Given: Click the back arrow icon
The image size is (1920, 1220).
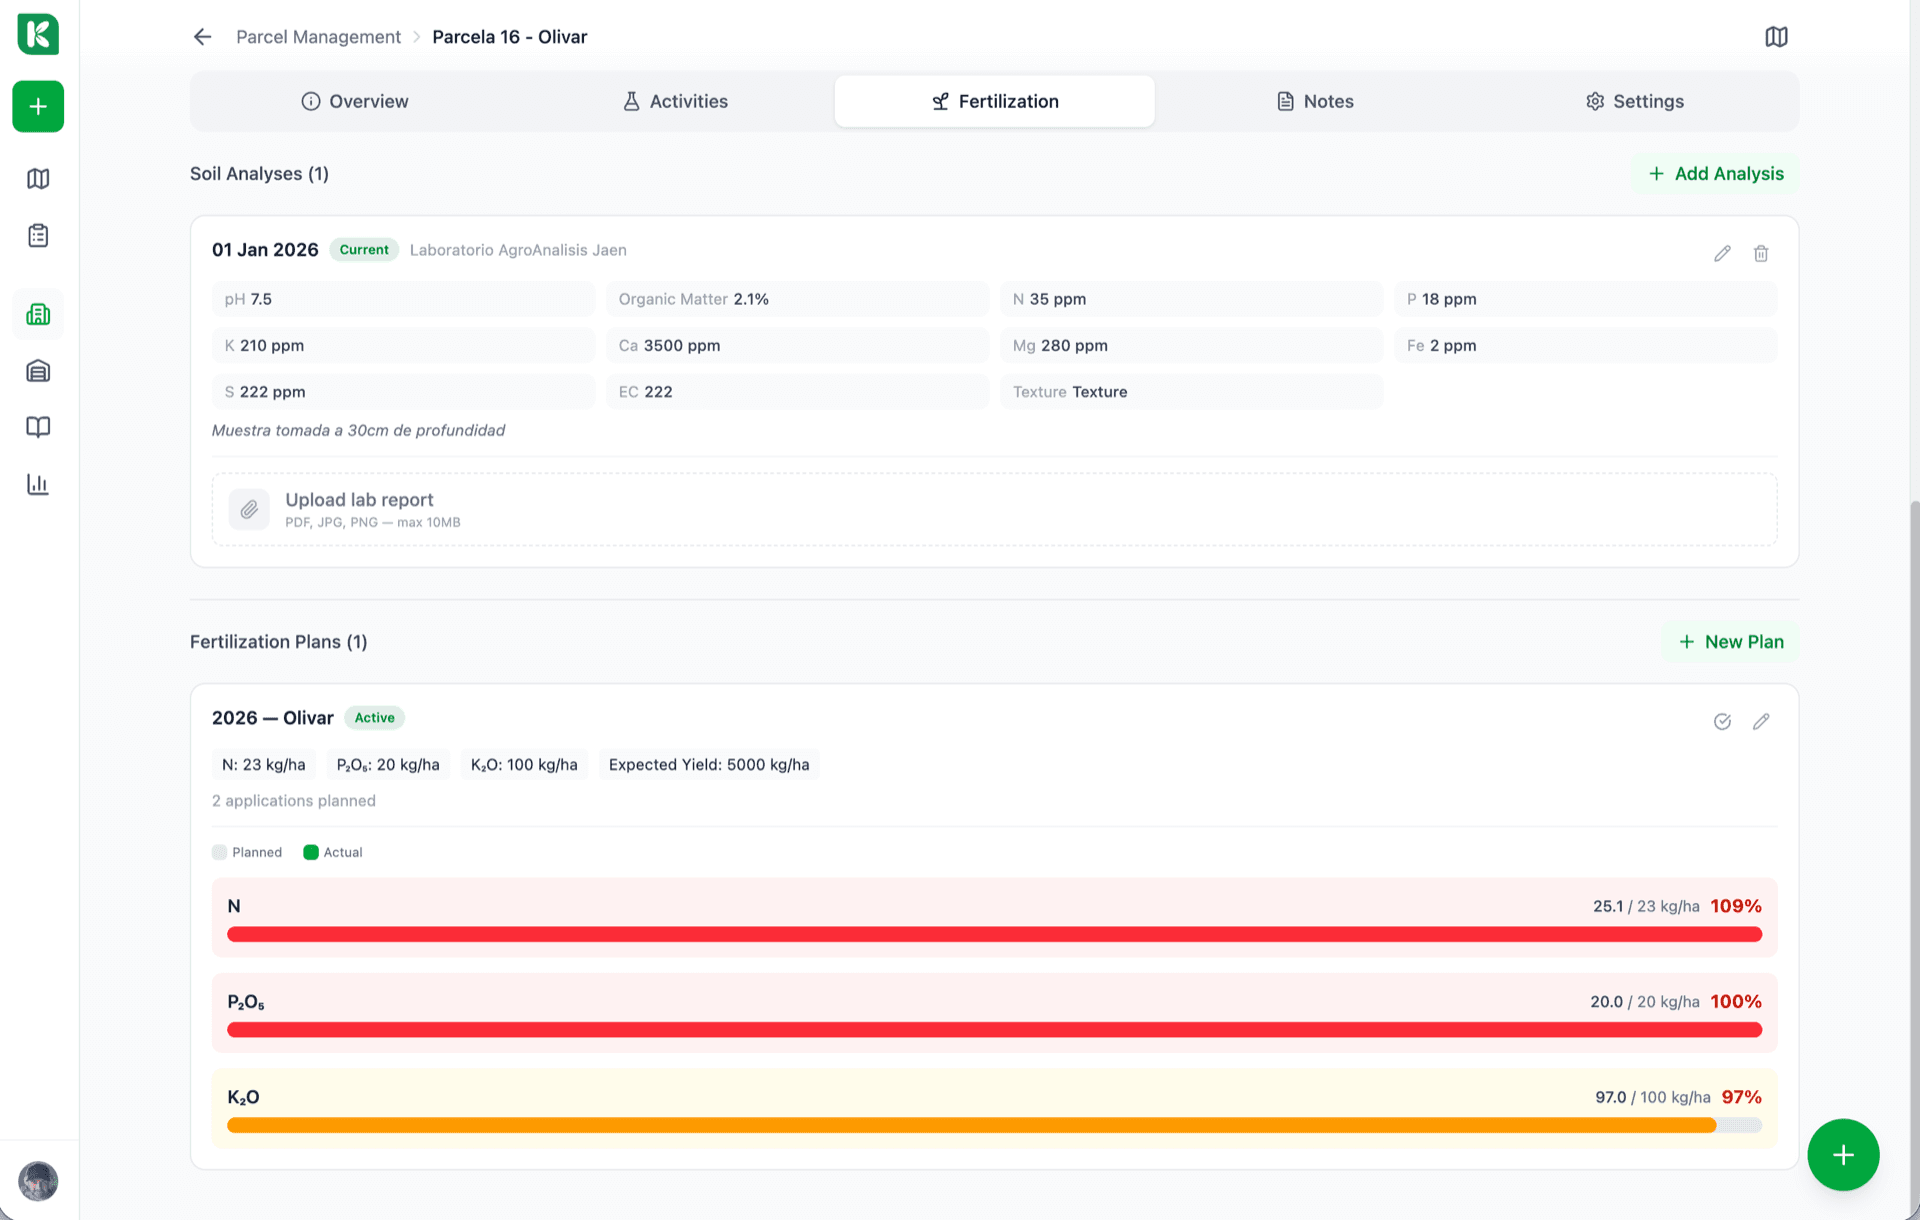Looking at the screenshot, I should 202,37.
